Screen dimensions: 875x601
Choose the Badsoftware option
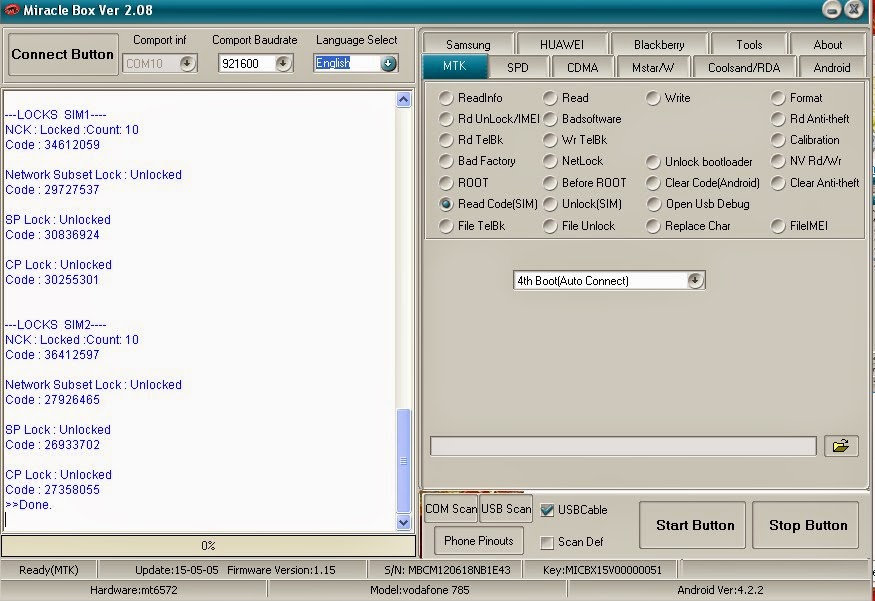coord(550,119)
